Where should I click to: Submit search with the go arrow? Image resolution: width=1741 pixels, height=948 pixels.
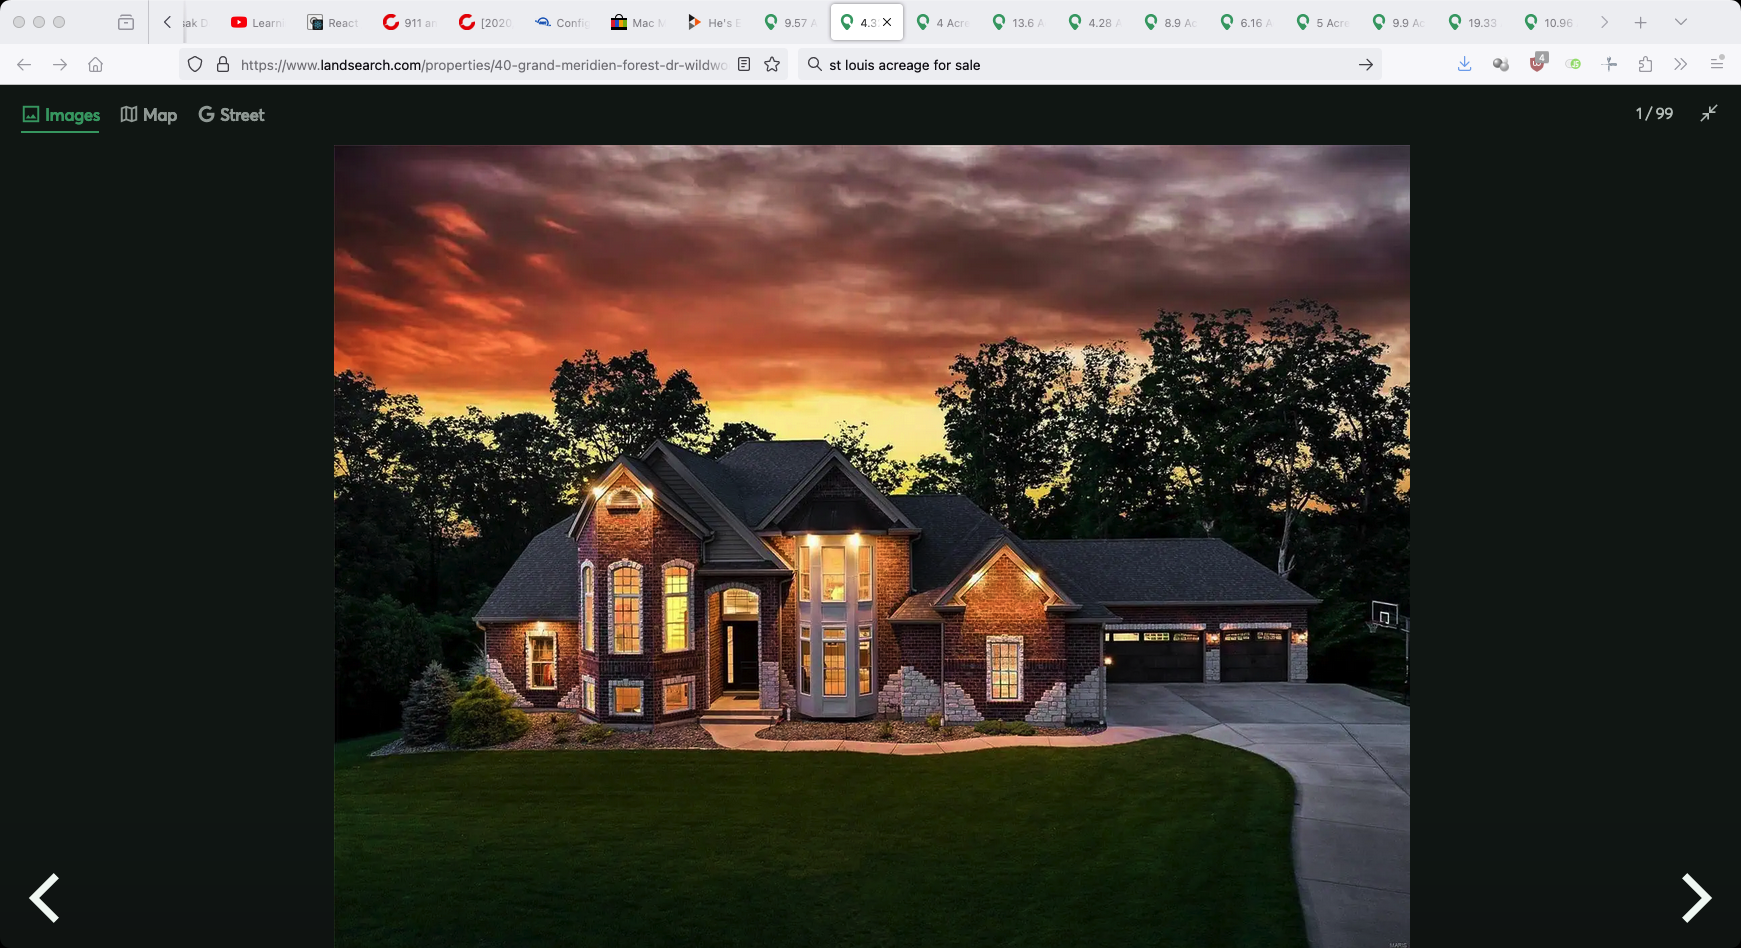[x=1366, y=65]
